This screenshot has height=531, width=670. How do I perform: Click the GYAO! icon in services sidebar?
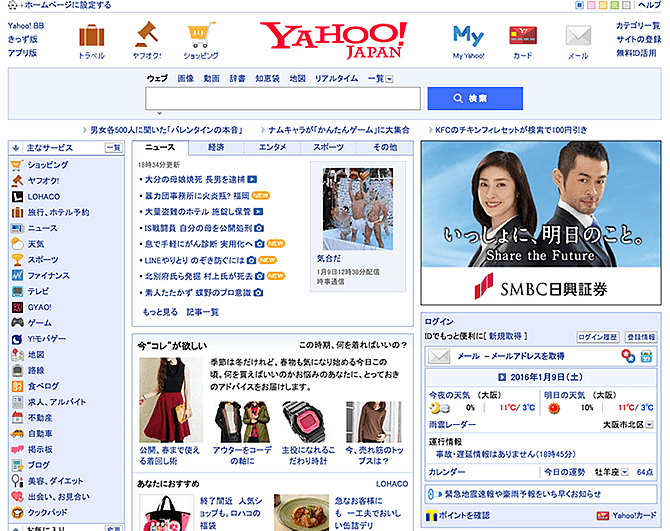tap(17, 307)
